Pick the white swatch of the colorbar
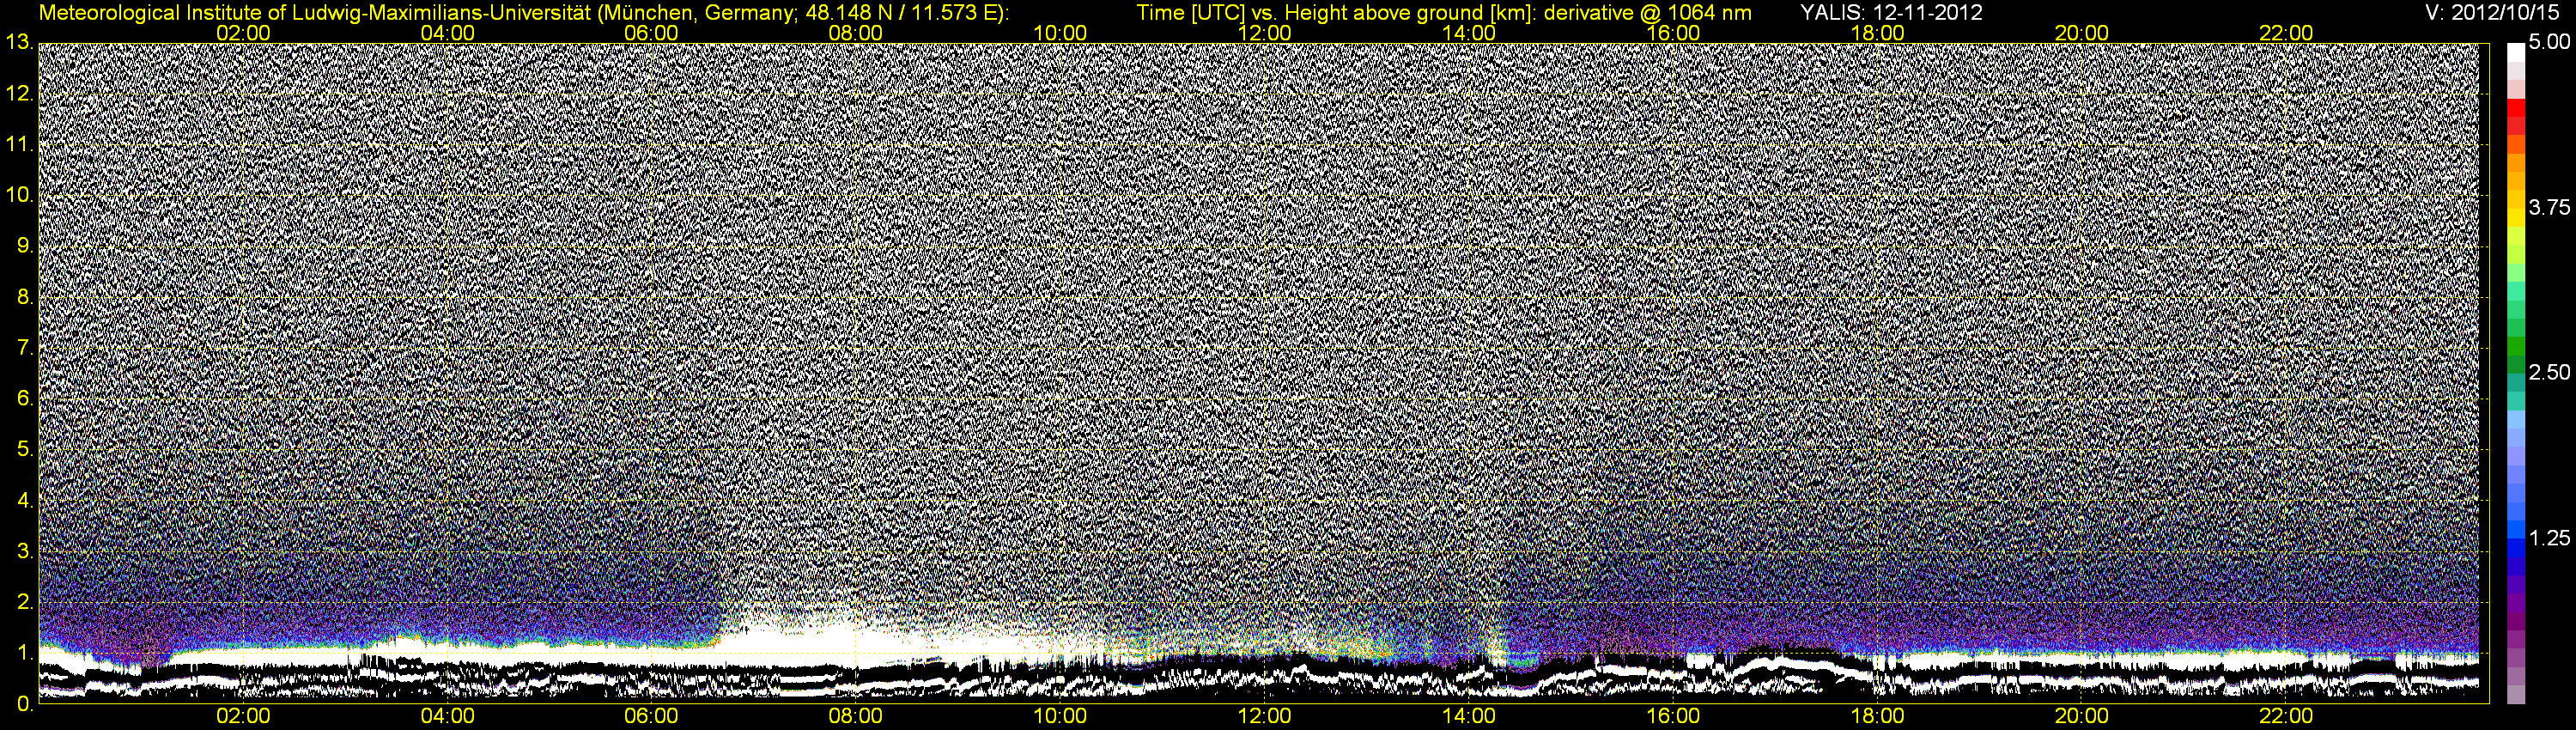2576x730 pixels. coord(2515,52)
